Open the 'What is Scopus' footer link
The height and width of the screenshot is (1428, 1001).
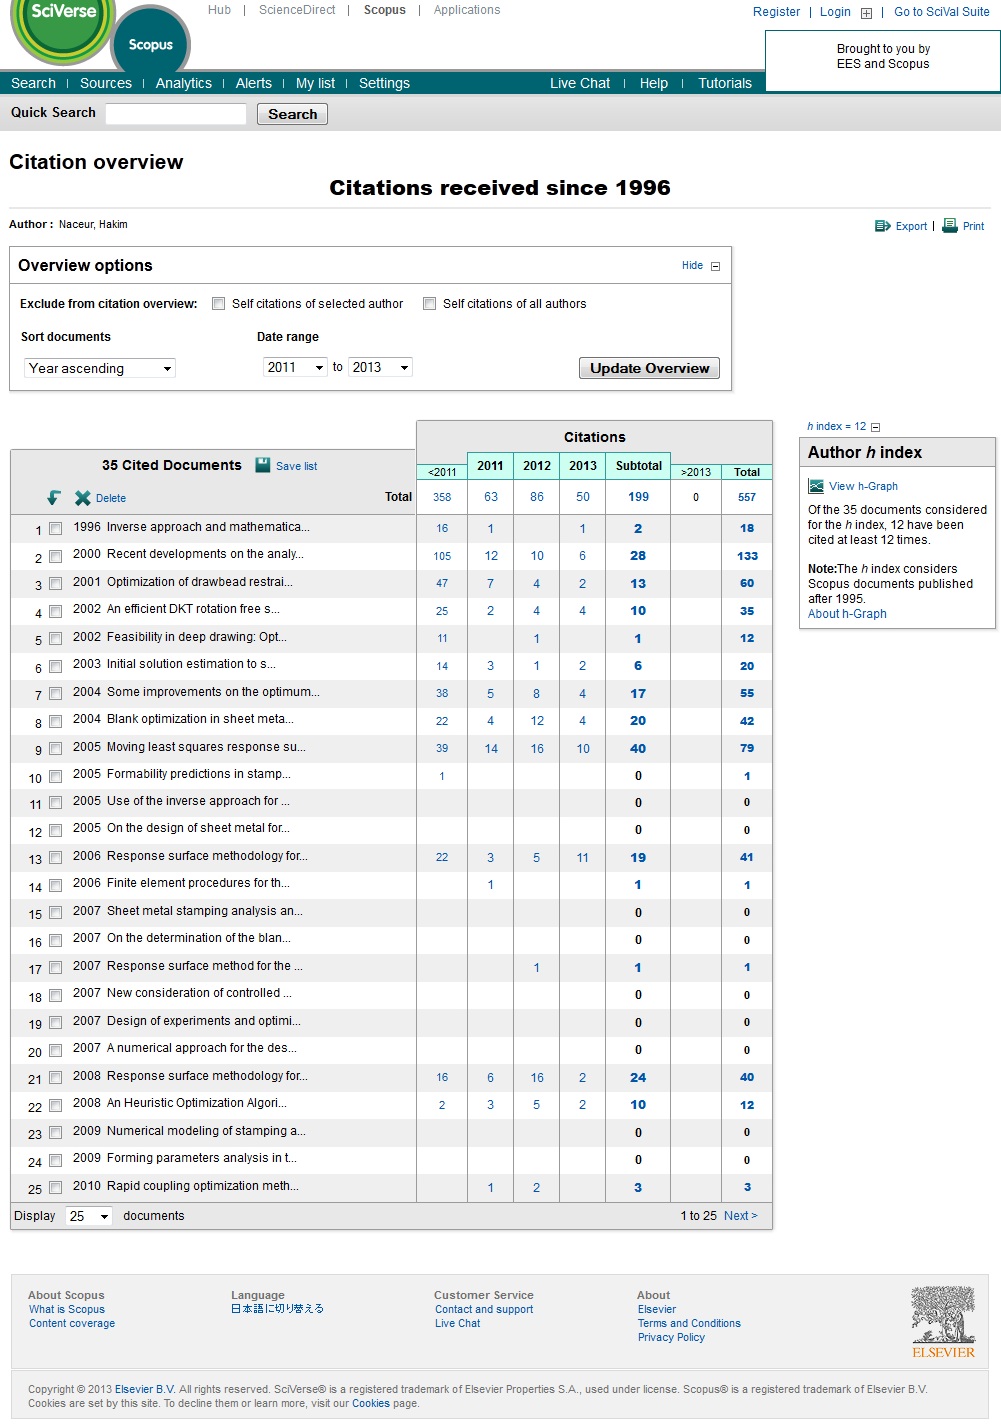(67, 1309)
